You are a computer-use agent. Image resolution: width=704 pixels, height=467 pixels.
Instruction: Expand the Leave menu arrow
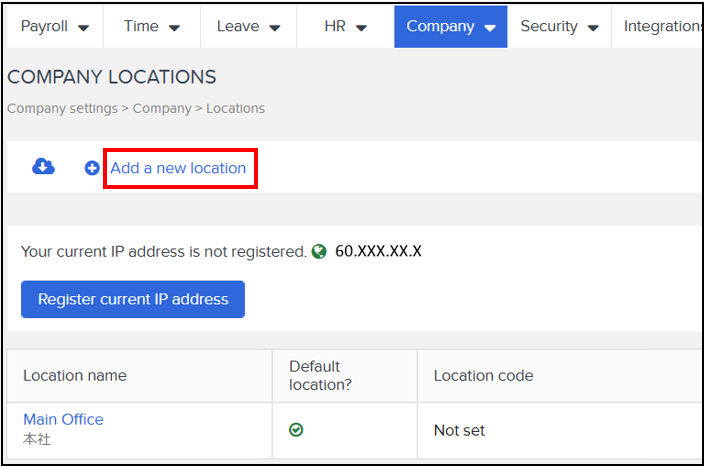[x=275, y=28]
